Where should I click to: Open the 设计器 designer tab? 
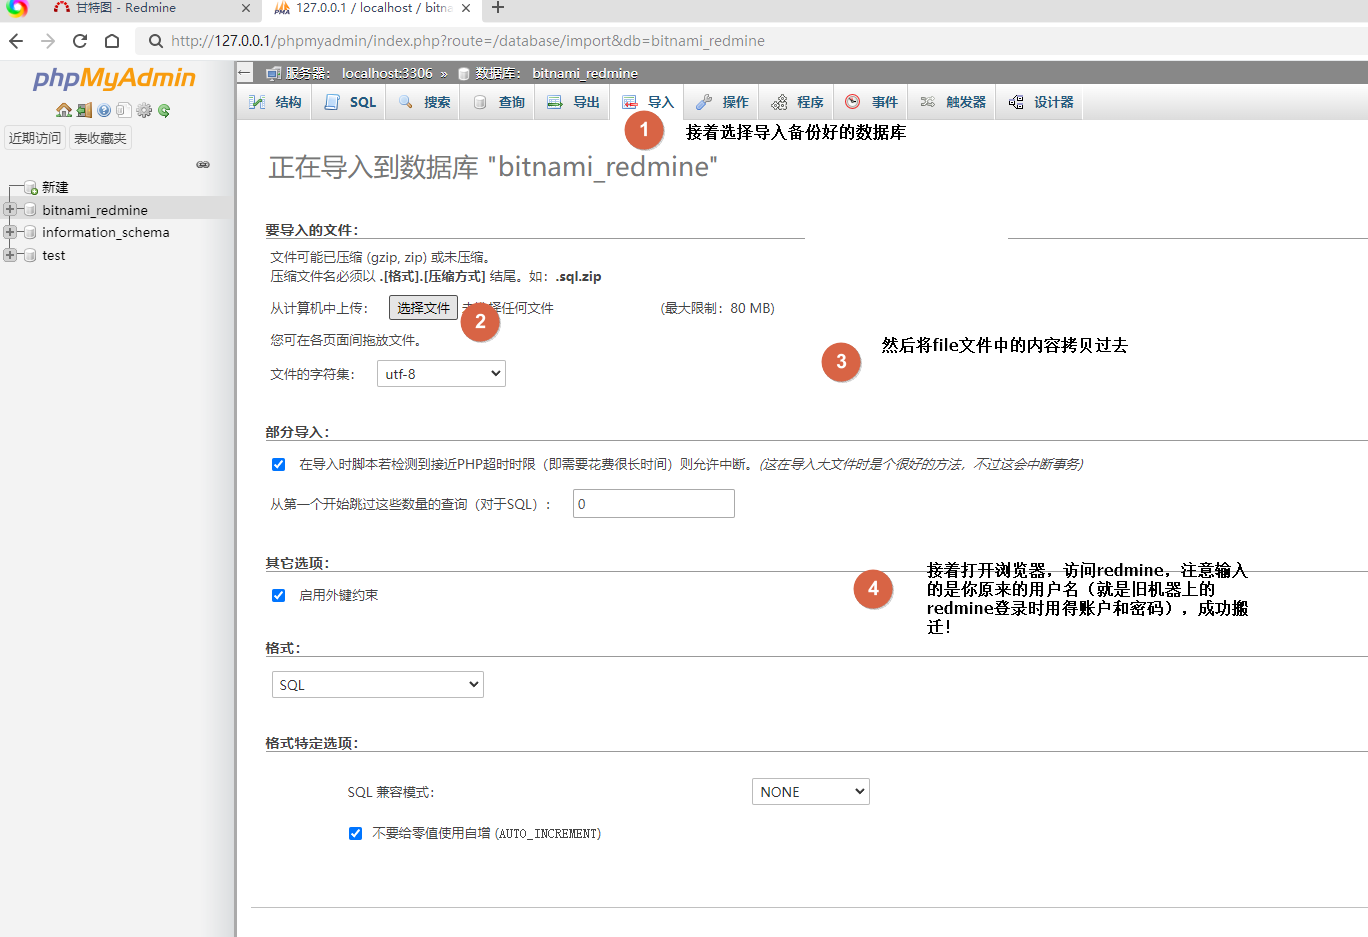click(1040, 102)
